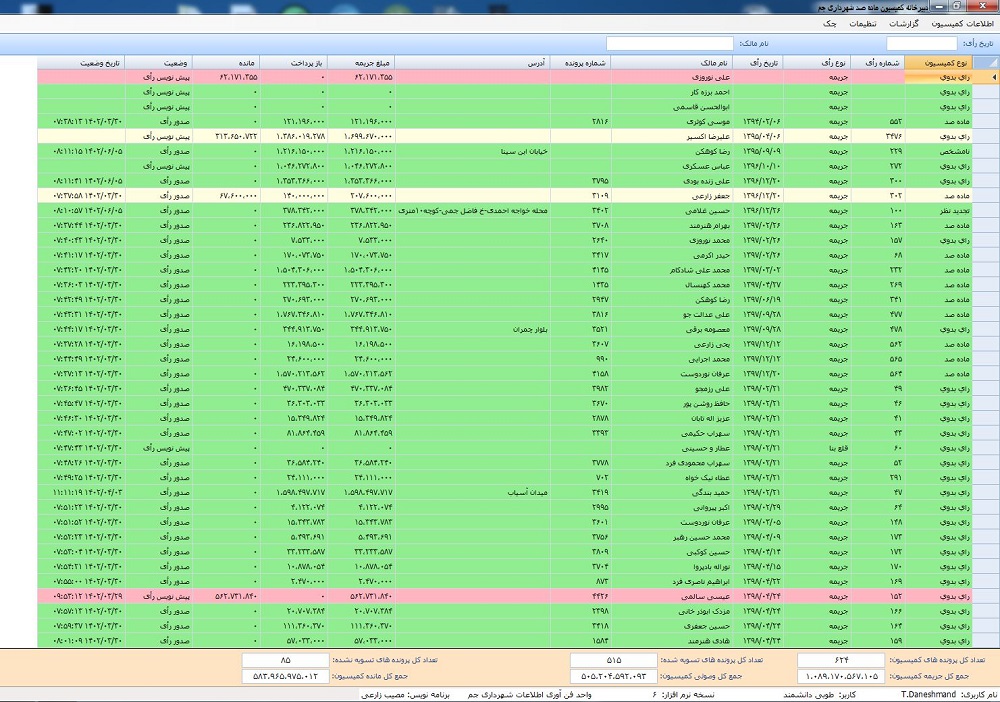The width and height of the screenshot is (1000, 702).
Task: Click the settled files count field showing ۵۱۵
Action: pyautogui.click(x=613, y=660)
